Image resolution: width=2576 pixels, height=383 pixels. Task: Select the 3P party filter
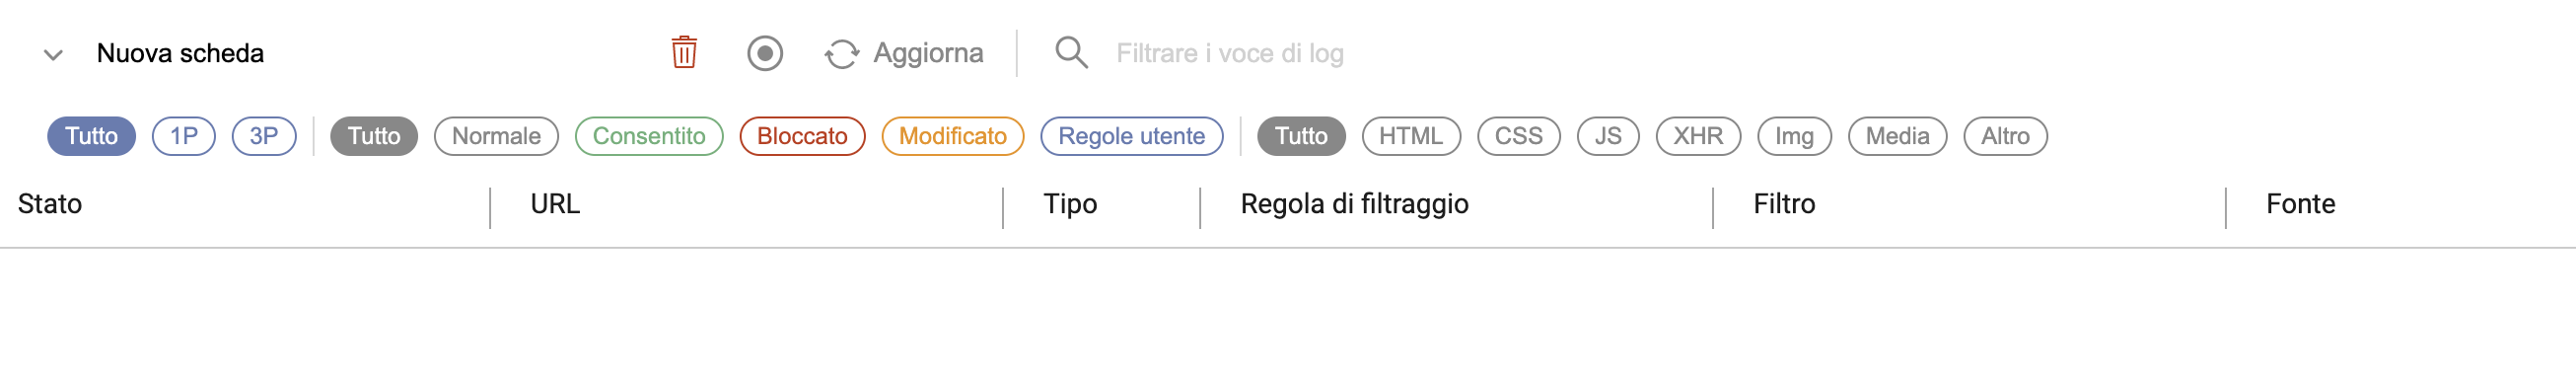tap(264, 136)
